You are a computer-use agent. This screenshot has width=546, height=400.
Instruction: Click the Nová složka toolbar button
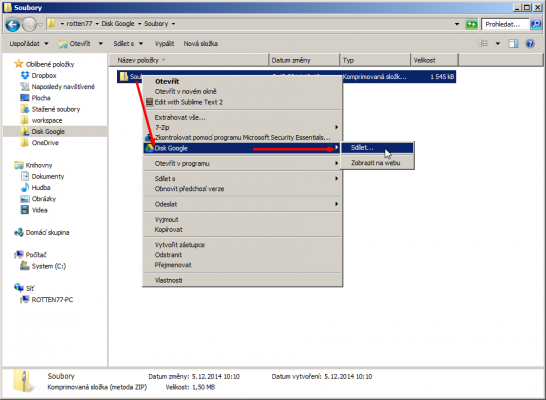click(x=201, y=44)
